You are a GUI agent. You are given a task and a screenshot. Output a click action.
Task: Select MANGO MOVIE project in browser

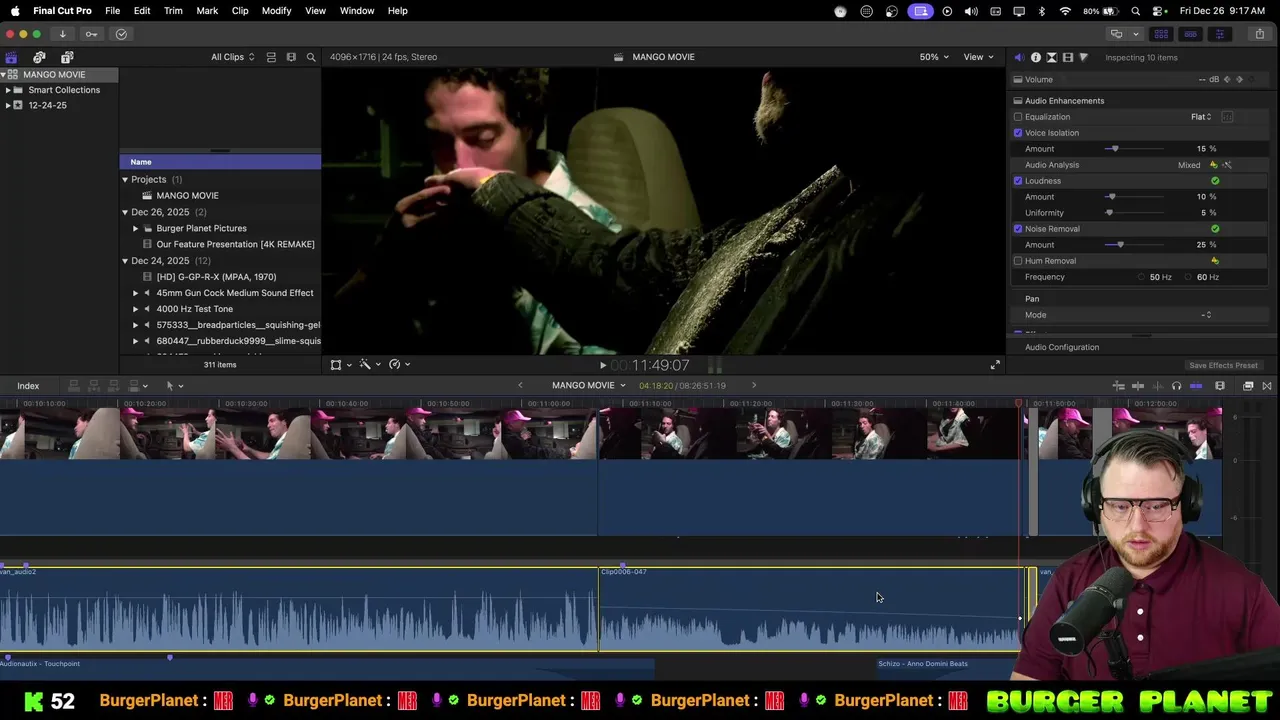(x=187, y=196)
